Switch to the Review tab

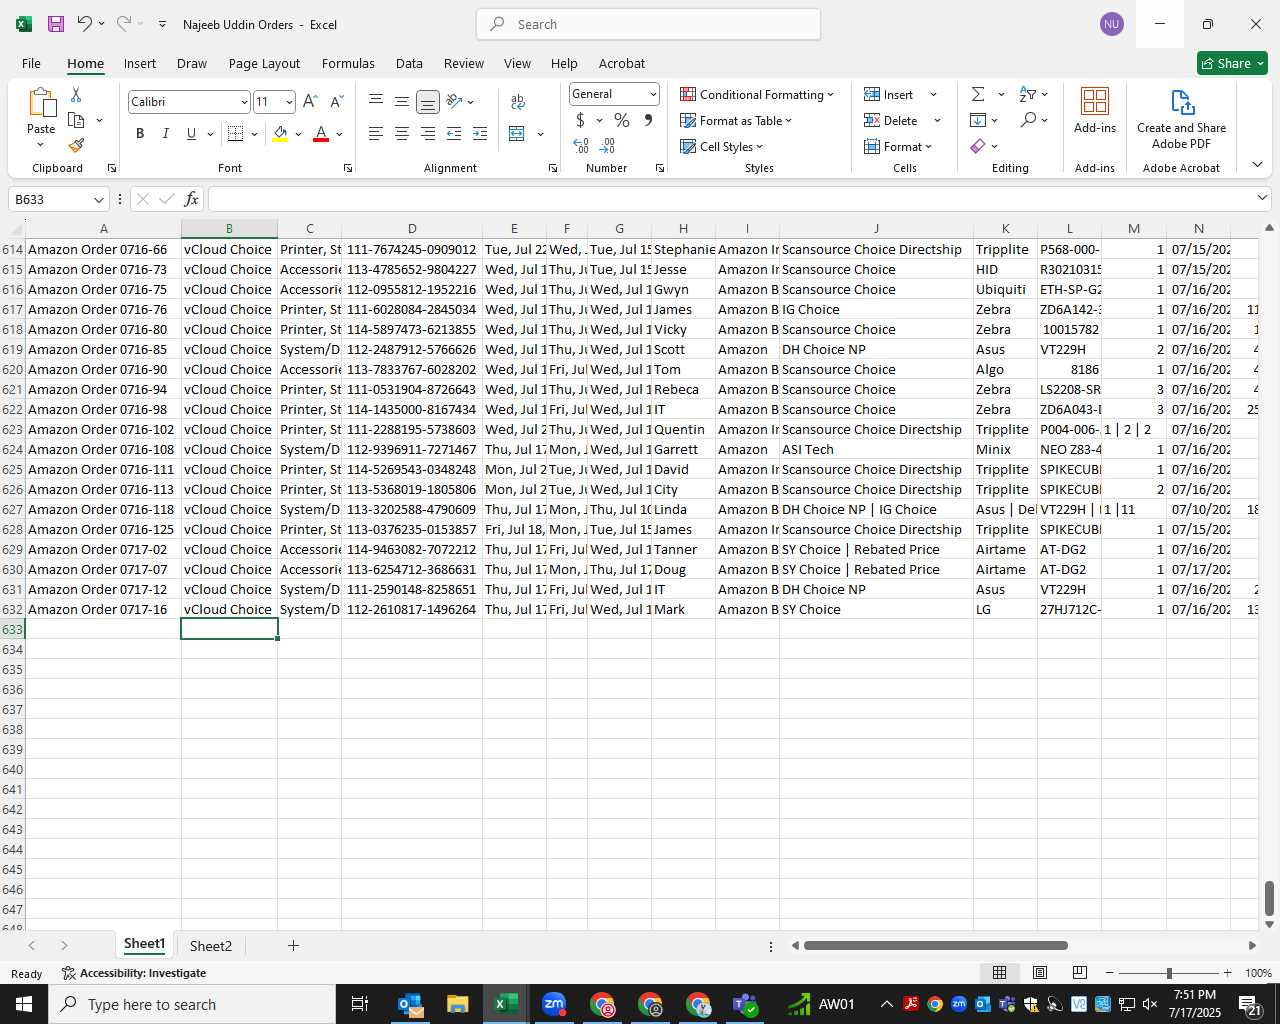coord(464,63)
